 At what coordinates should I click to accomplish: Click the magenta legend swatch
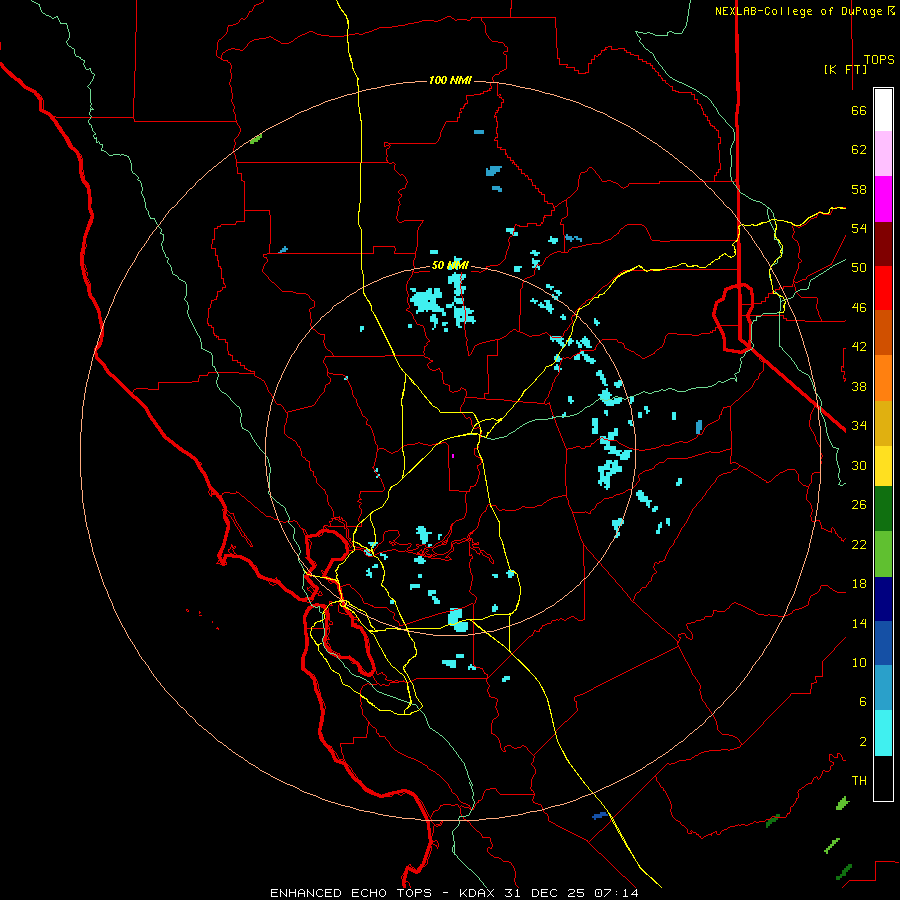pyautogui.click(x=883, y=199)
